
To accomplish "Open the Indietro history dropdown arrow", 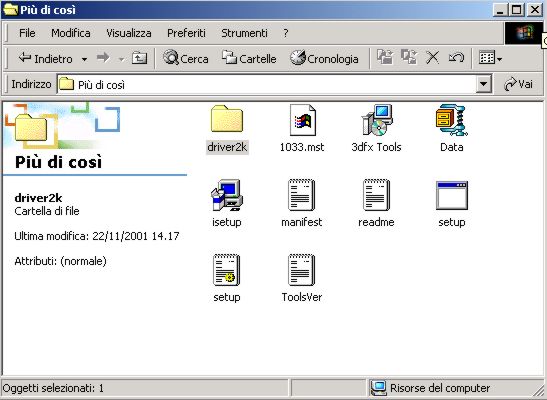I will (84, 59).
